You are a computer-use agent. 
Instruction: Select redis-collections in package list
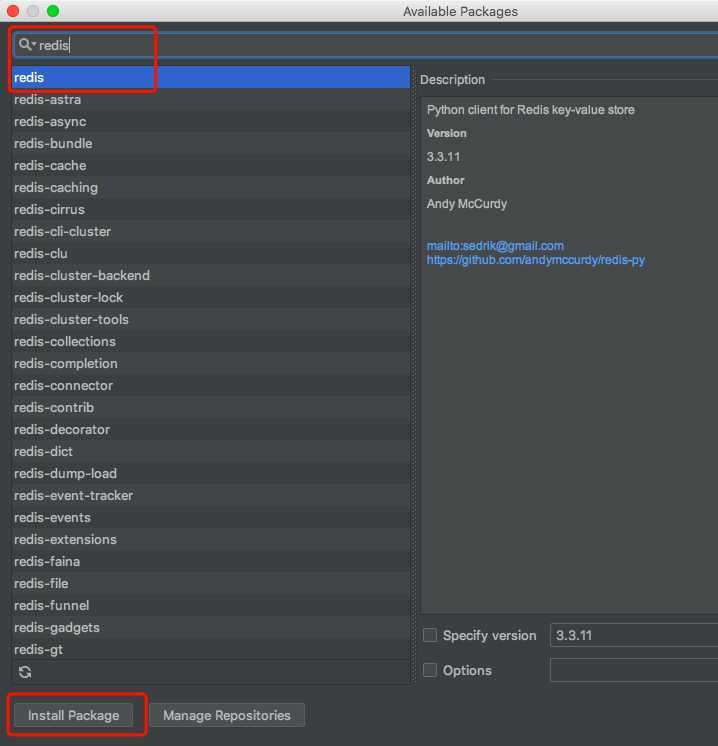pos(211,342)
